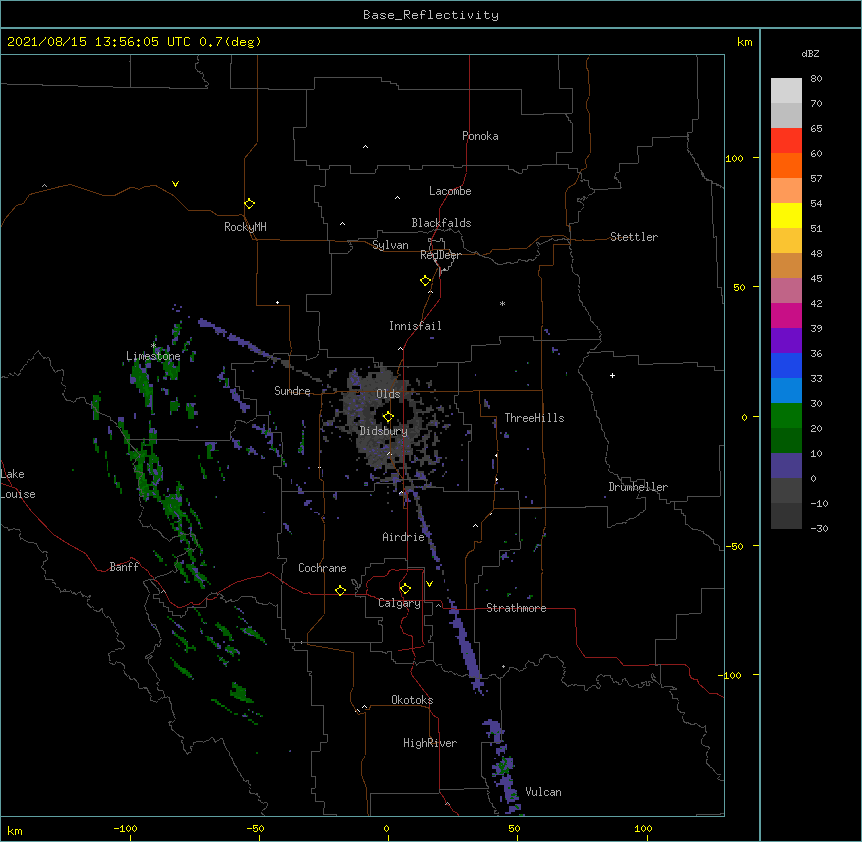Select white asterisk marker east of Innisfail
This screenshot has height=842, width=862.
point(502,303)
